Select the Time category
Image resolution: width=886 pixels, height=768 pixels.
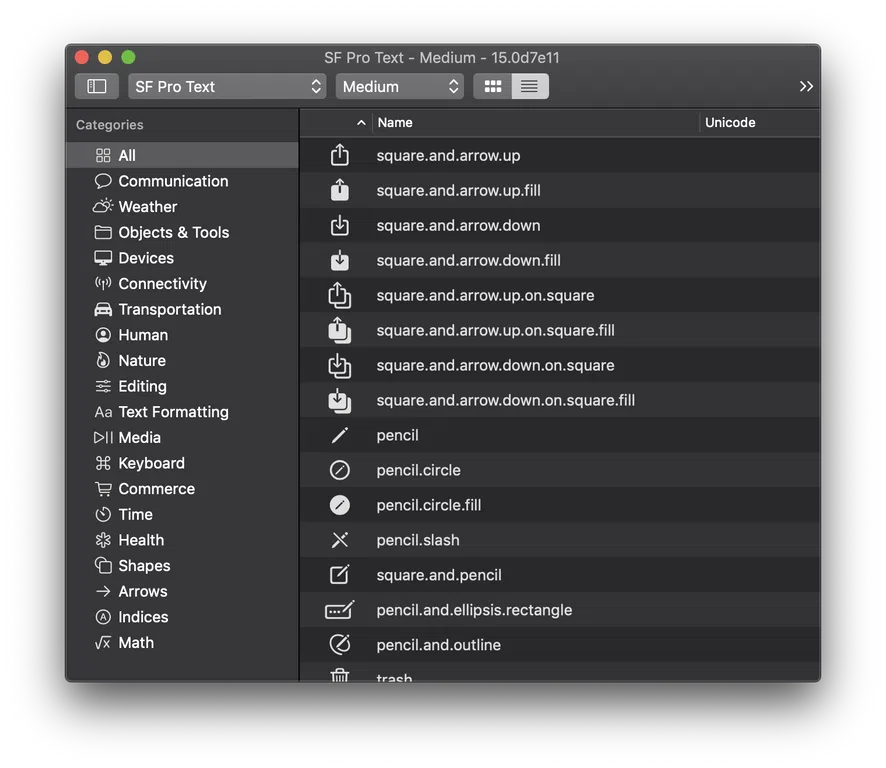tap(183, 514)
